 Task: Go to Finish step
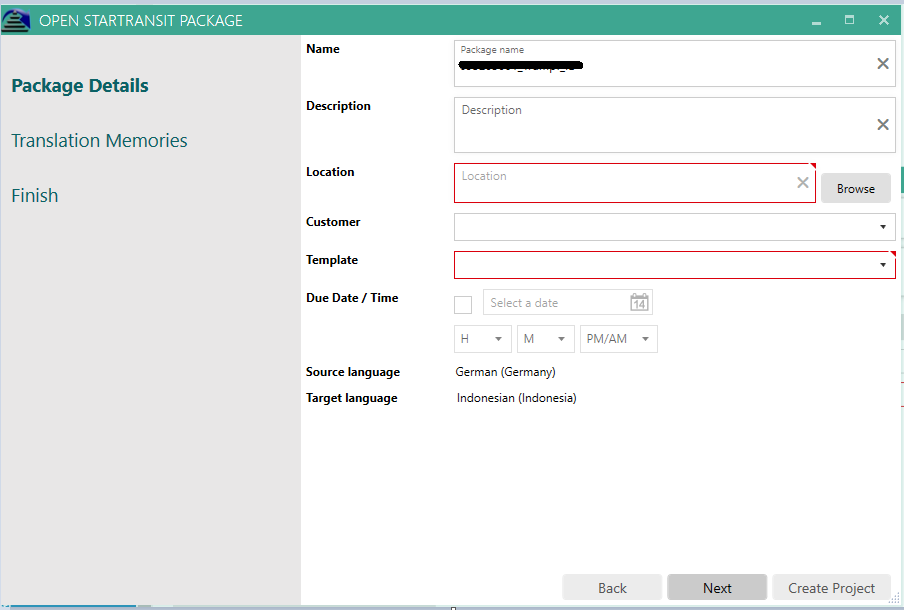pos(35,195)
